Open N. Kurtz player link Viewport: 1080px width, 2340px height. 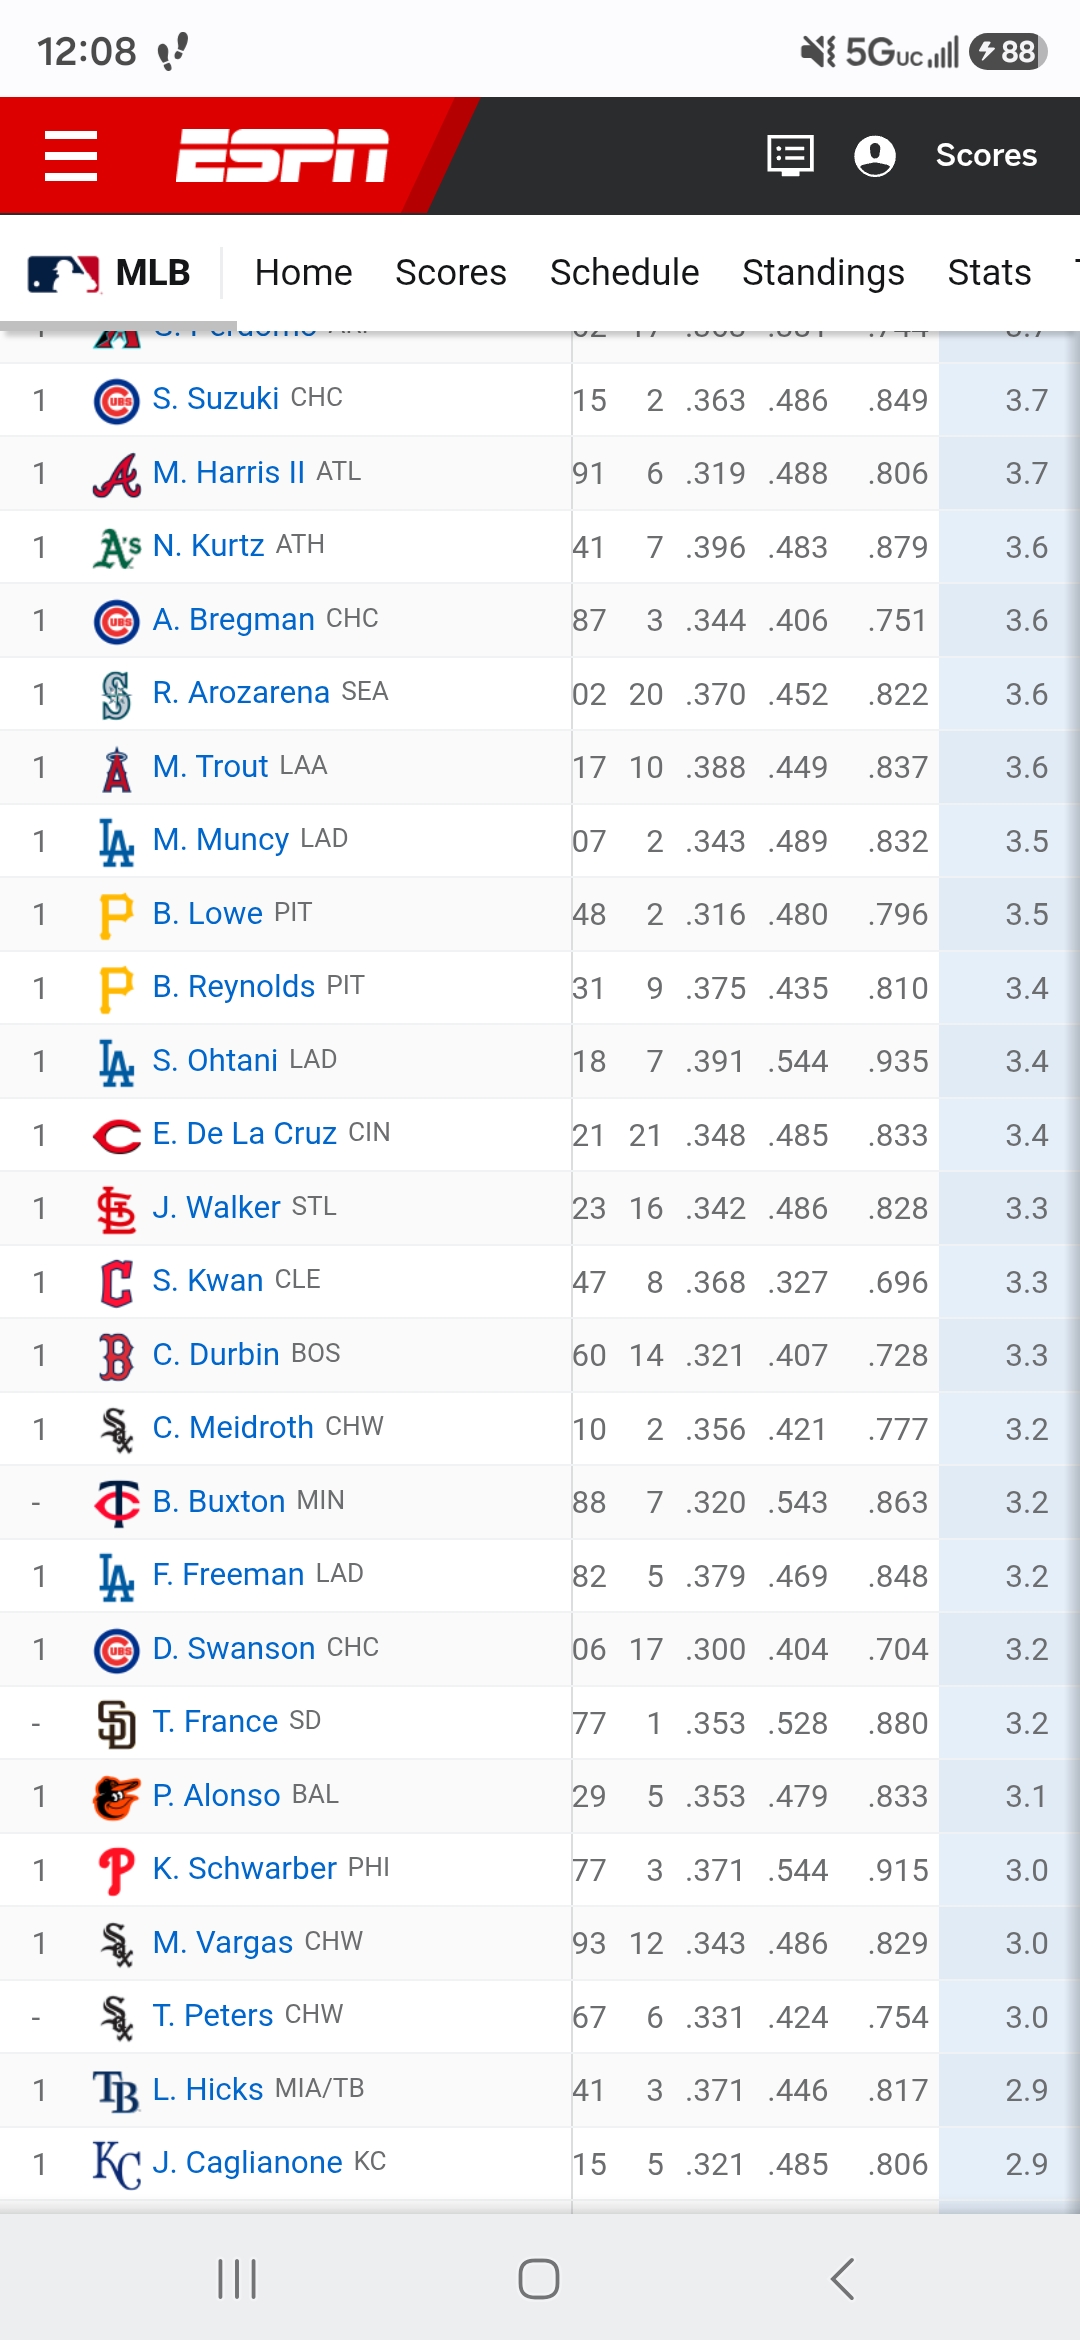208,546
